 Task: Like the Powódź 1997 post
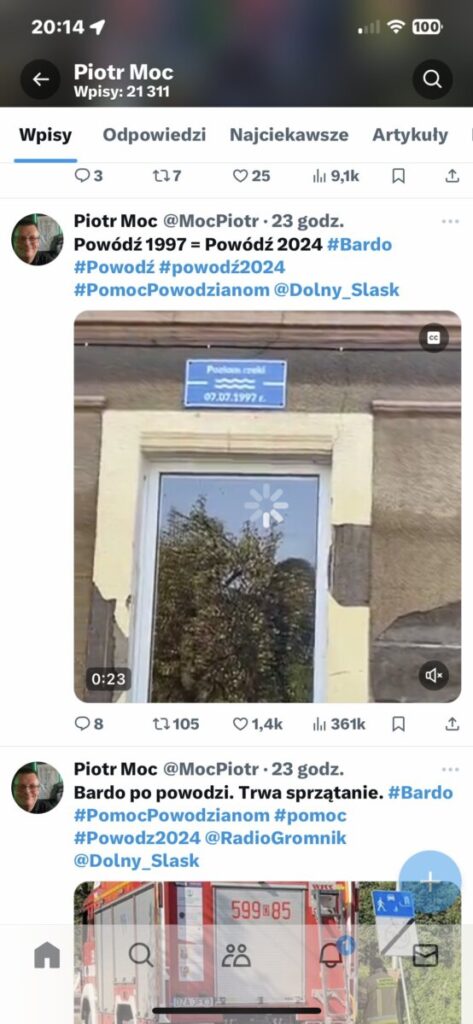(x=257, y=724)
